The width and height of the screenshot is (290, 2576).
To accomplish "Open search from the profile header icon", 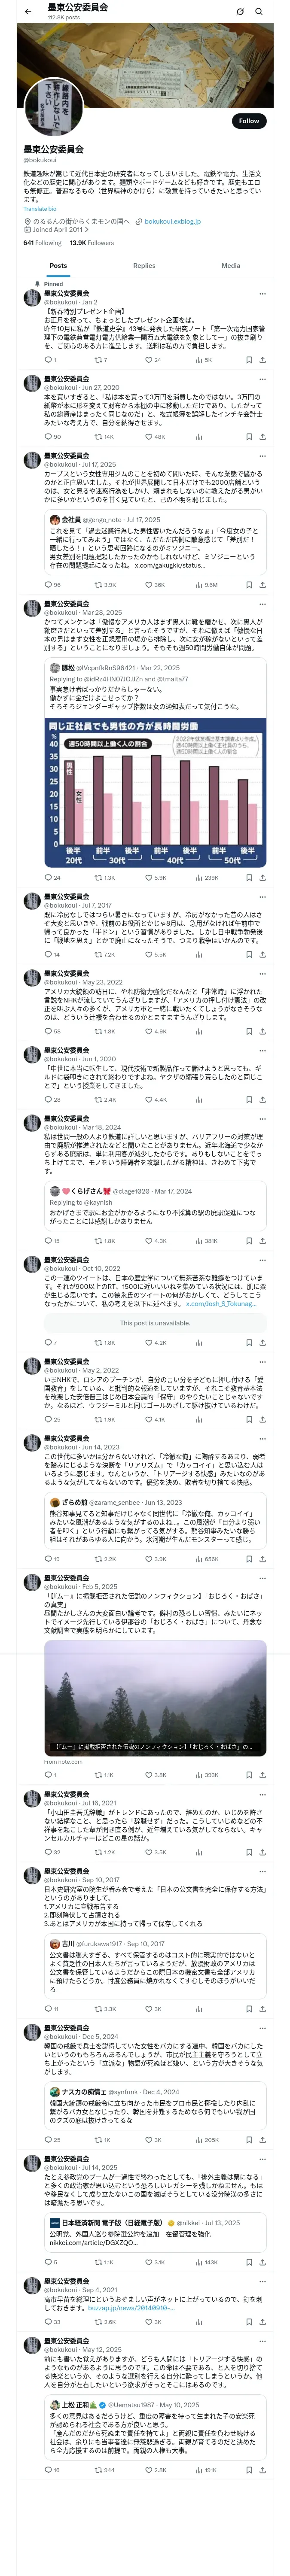I will click(x=260, y=11).
